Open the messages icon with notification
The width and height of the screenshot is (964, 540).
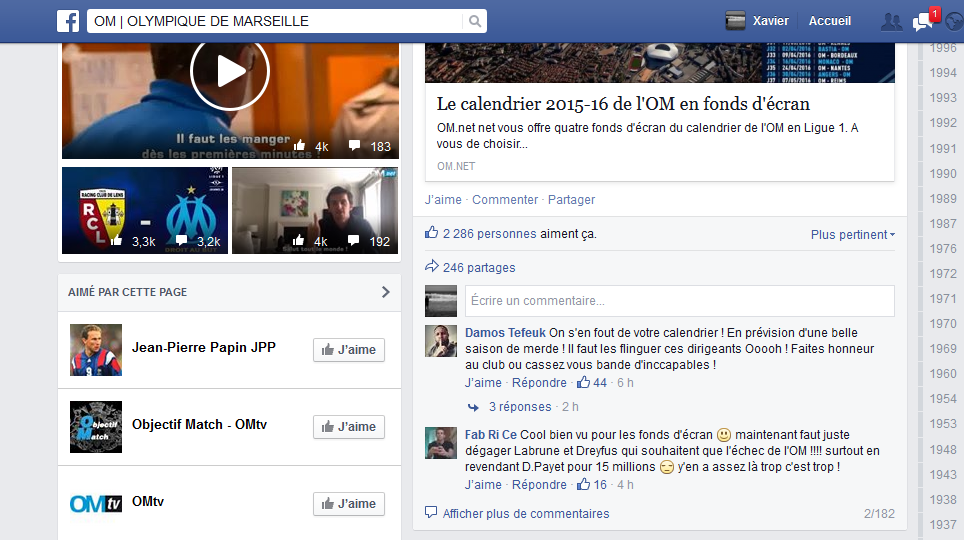[922, 21]
